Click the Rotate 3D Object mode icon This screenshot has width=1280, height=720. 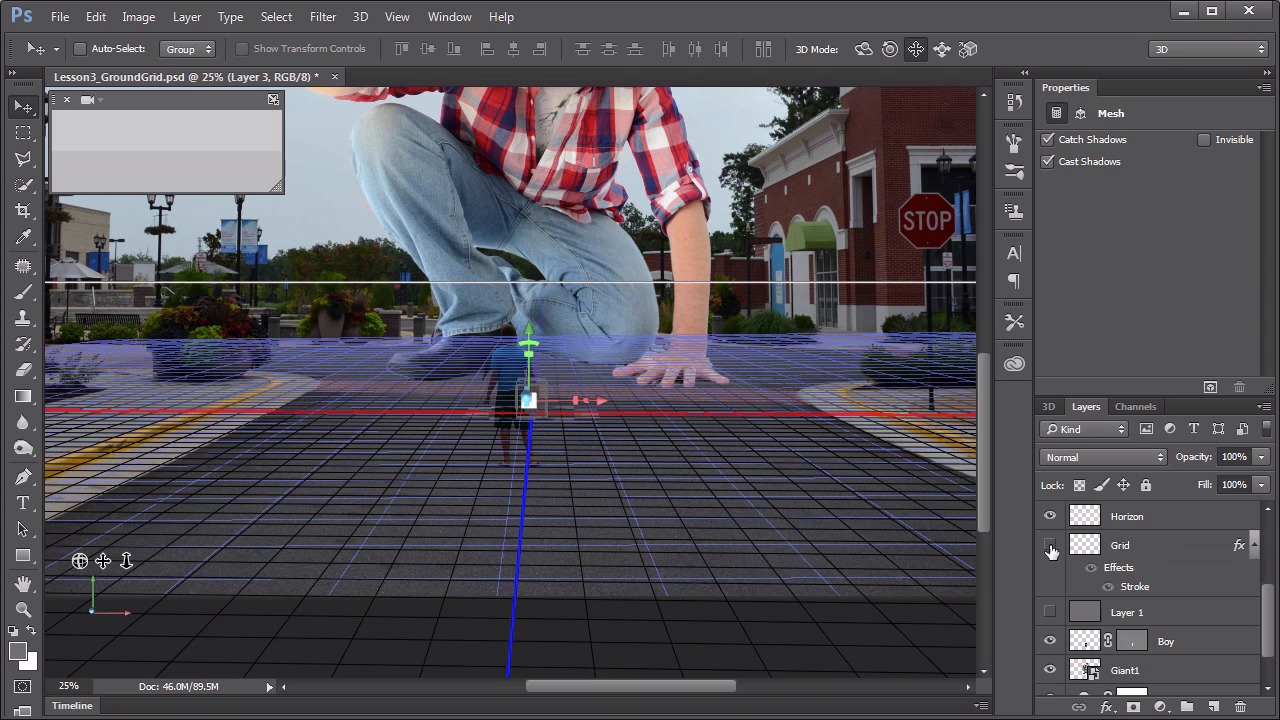863,49
